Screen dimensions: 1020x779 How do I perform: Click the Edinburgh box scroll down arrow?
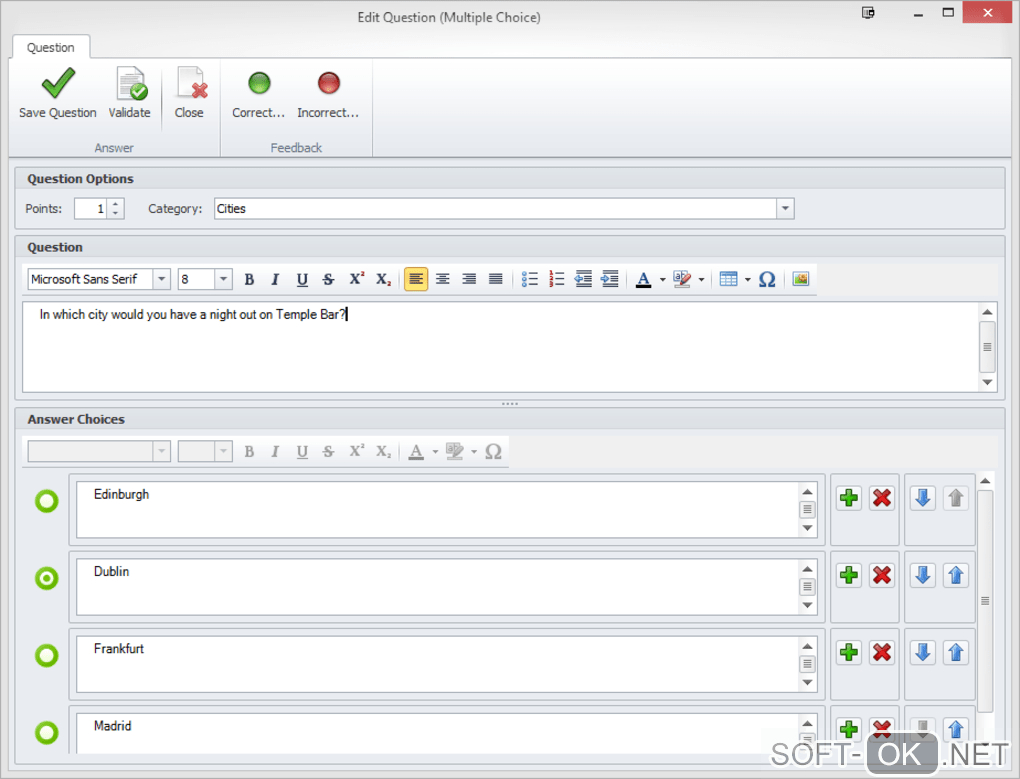(807, 529)
